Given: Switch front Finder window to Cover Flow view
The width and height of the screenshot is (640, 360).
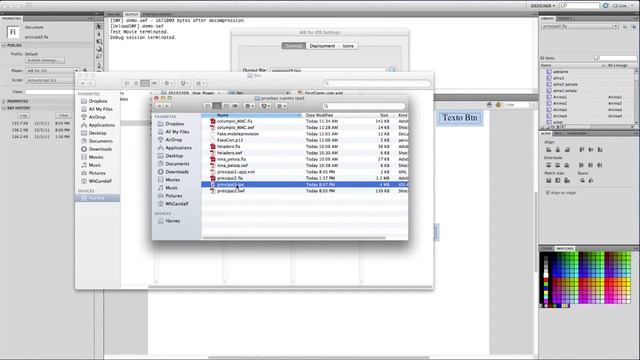Looking at the screenshot, I should 235,106.
